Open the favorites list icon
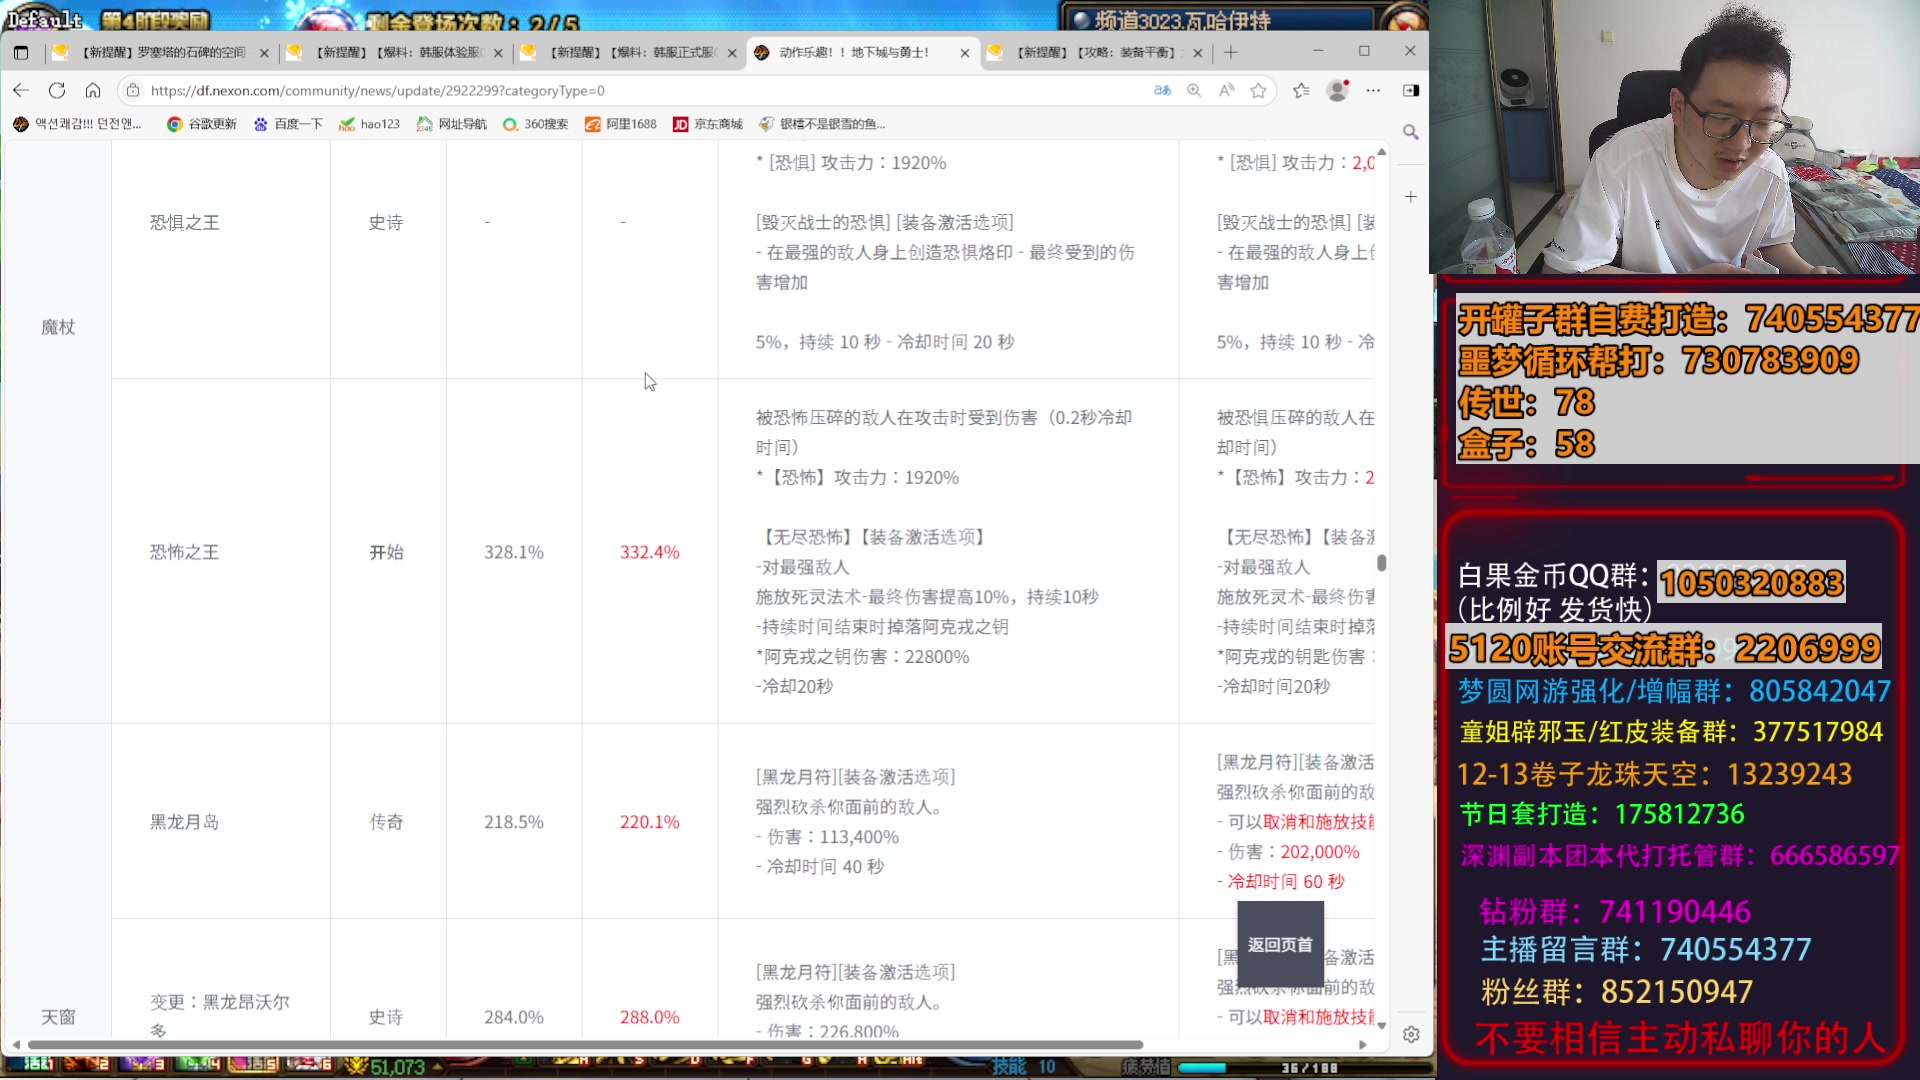Viewport: 1920px width, 1080px height. coord(1301,90)
